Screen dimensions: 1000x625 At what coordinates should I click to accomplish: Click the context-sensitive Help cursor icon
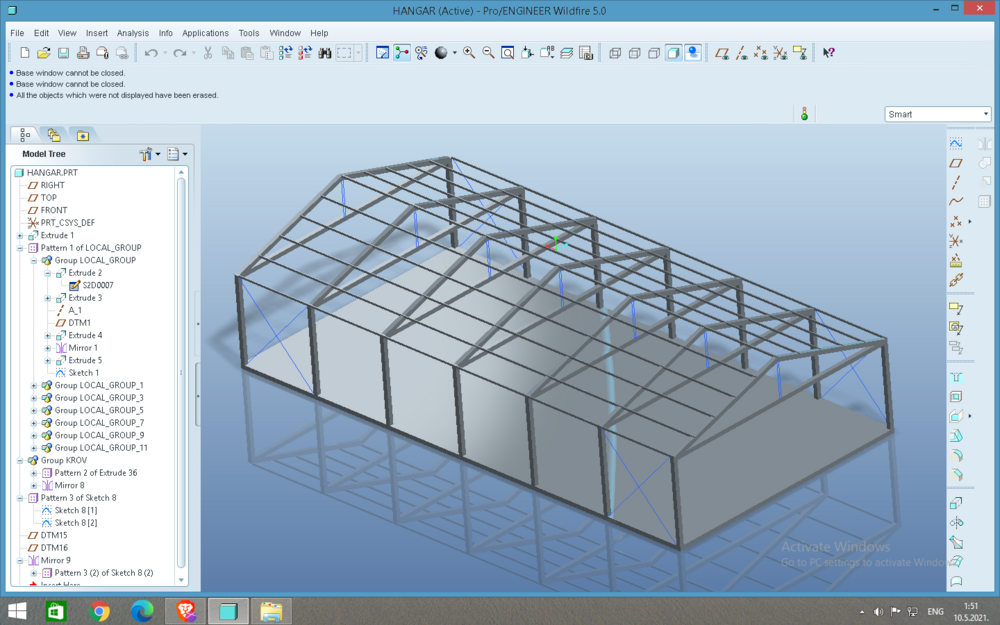(x=828, y=53)
